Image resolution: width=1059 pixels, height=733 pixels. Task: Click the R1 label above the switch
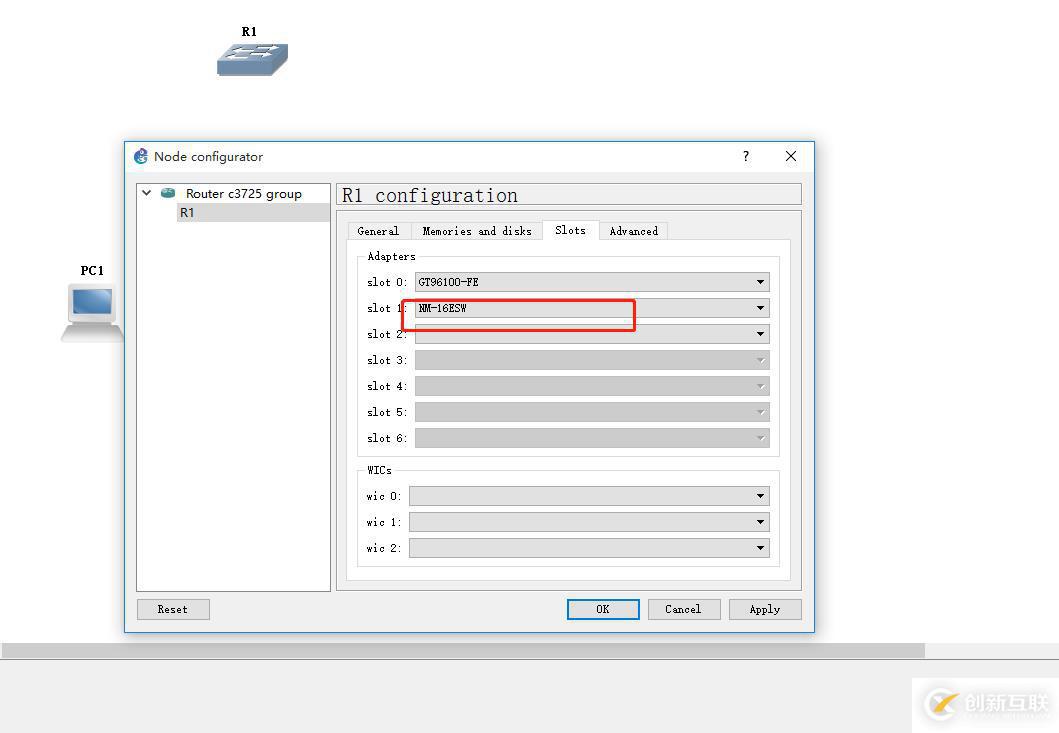point(249,31)
